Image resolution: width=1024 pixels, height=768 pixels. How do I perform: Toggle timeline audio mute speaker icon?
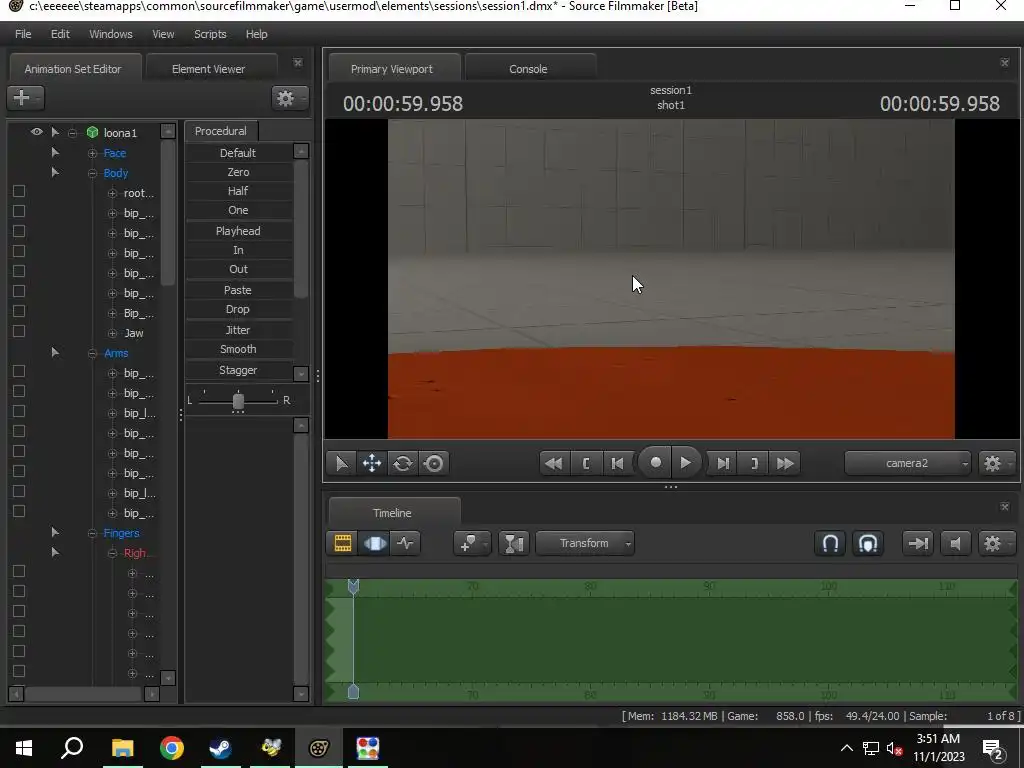tap(955, 543)
